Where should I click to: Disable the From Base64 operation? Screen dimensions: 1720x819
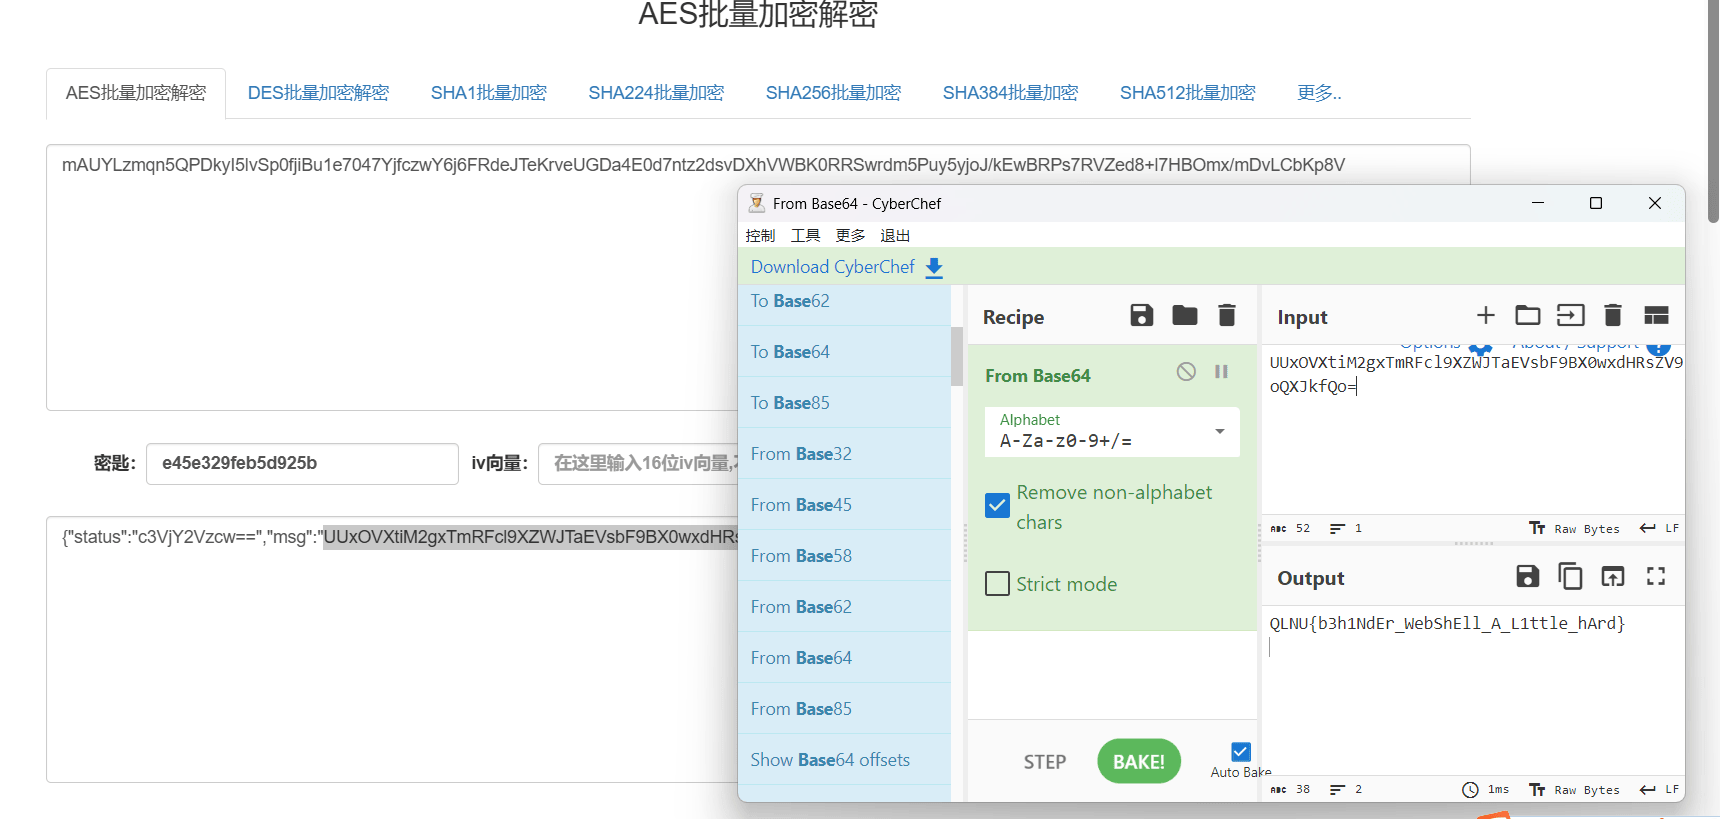pos(1186,372)
